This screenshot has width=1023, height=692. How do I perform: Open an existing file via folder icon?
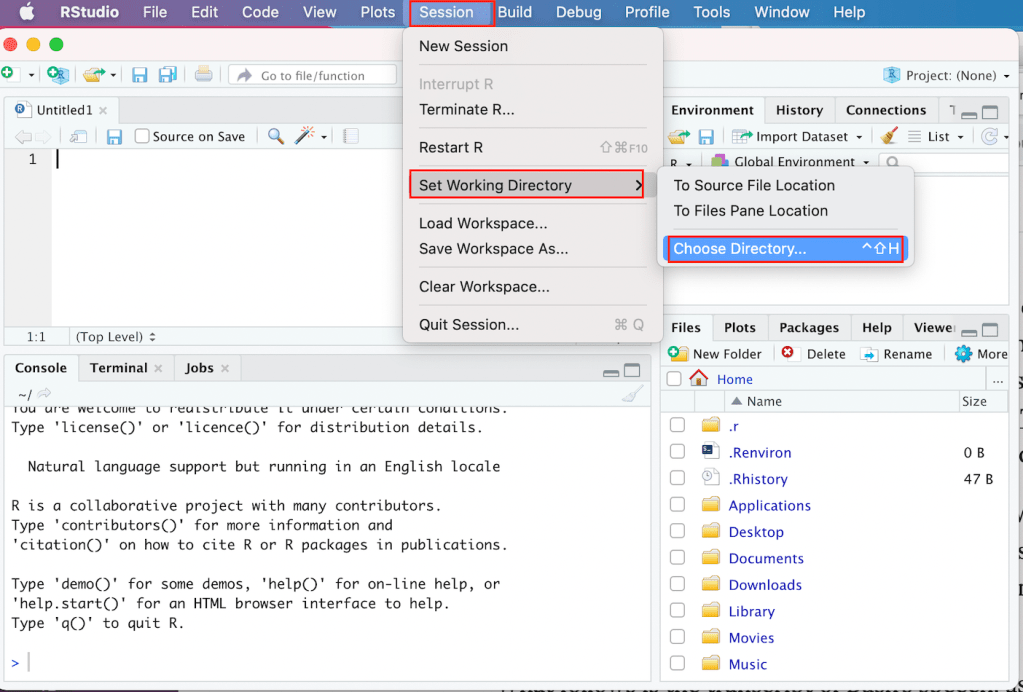pos(94,75)
